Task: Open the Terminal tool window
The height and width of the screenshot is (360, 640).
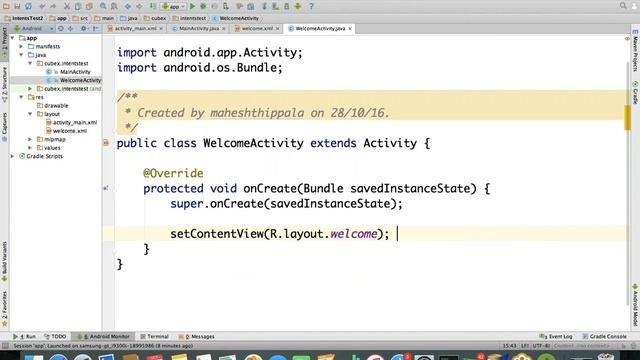Action: (x=154, y=337)
